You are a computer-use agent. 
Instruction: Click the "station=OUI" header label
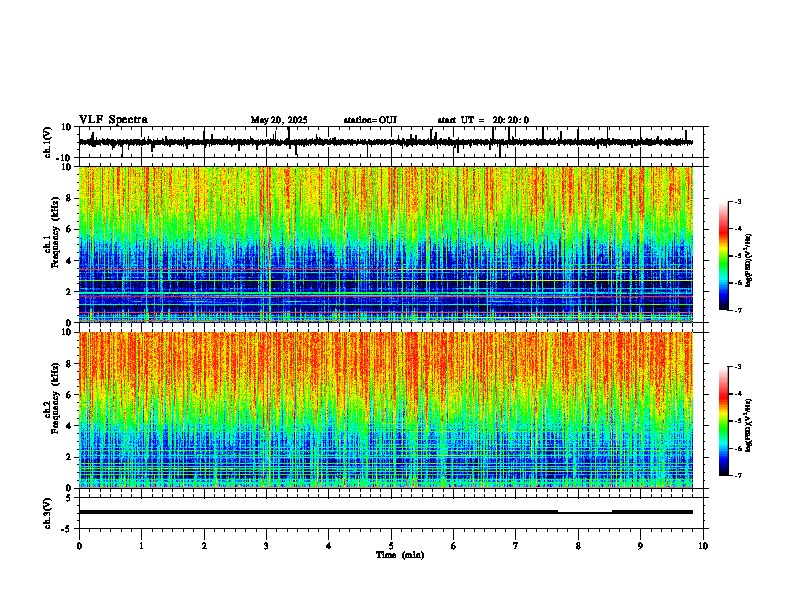370,120
